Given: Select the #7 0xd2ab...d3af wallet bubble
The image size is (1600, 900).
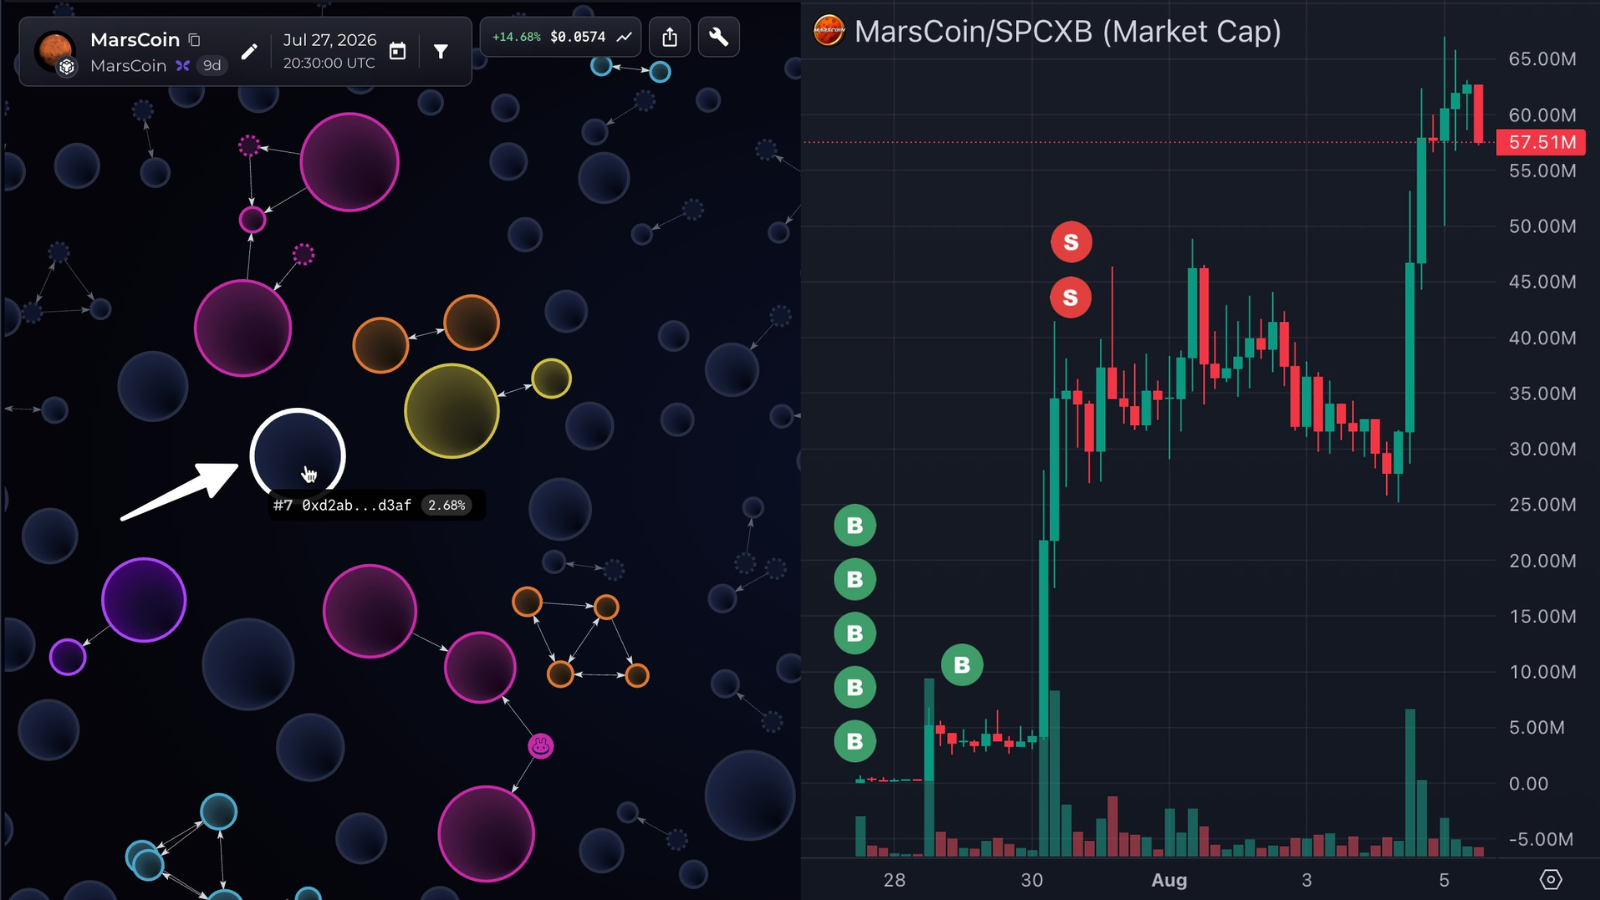Looking at the screenshot, I should (x=297, y=456).
